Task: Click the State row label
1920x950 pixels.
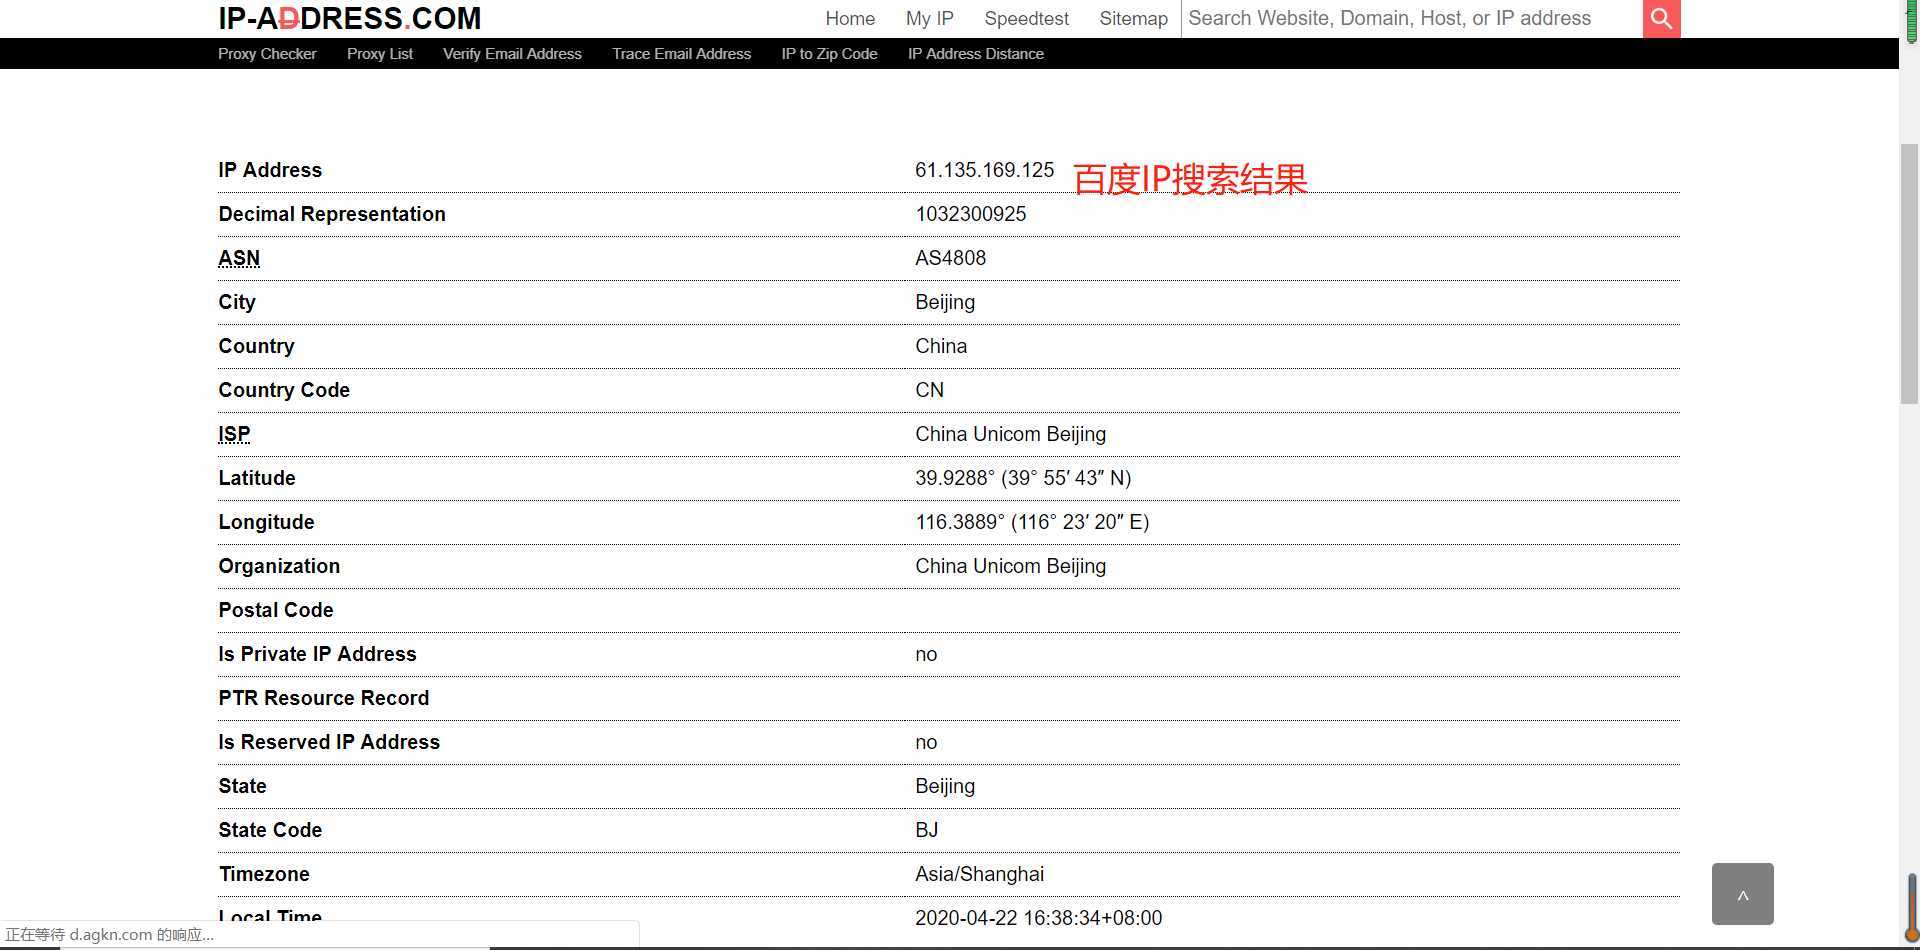Action: pos(242,786)
